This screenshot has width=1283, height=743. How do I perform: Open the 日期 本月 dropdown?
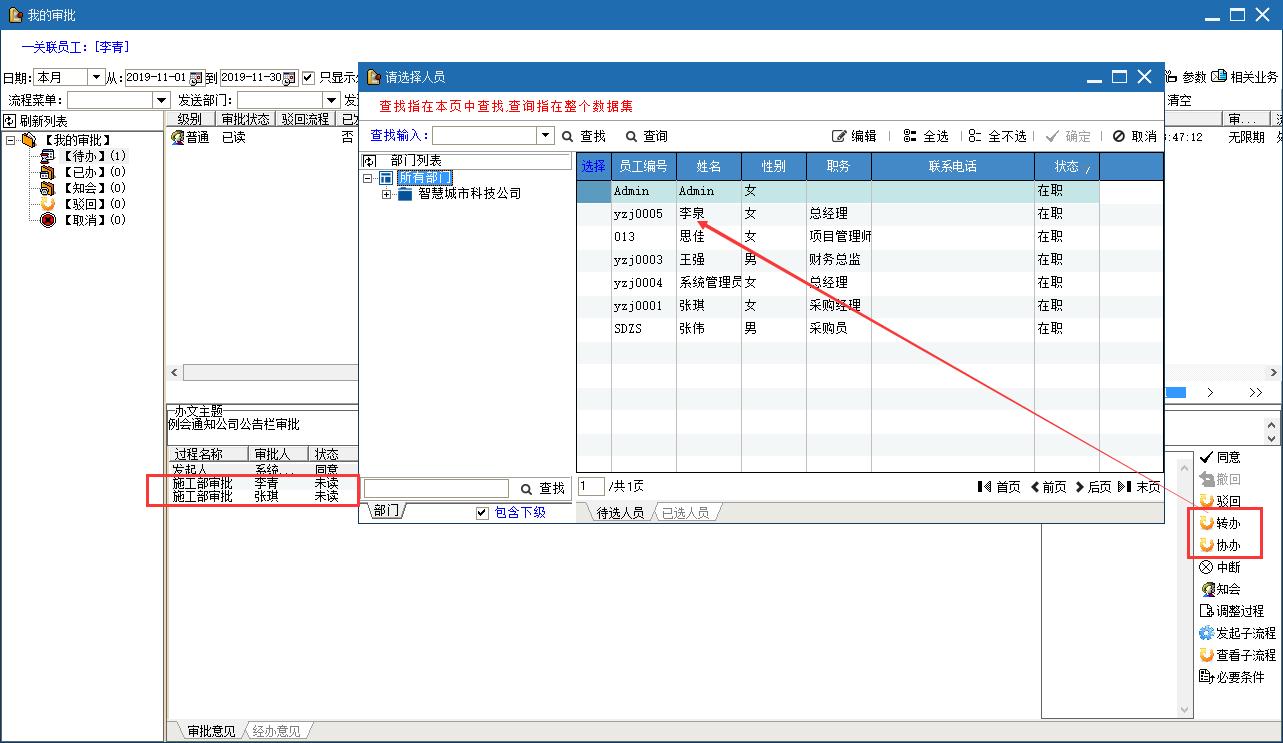click(96, 78)
